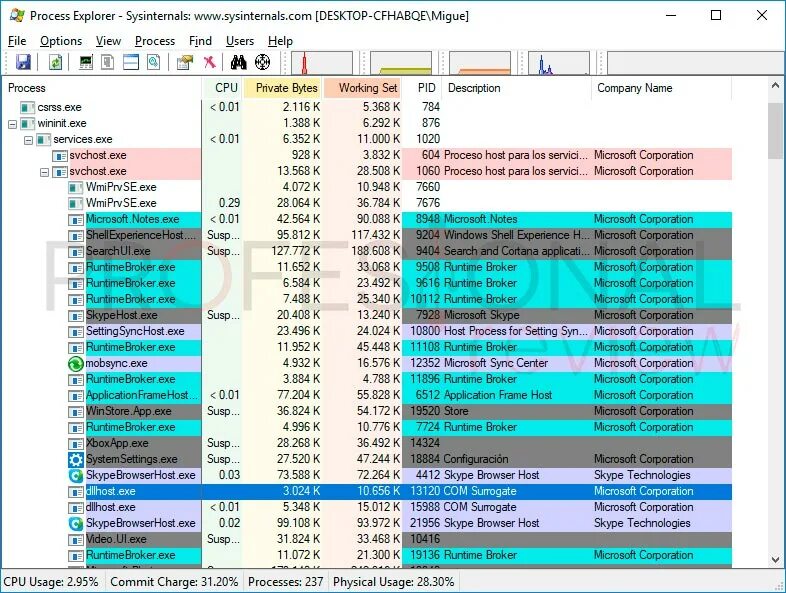Click the scrollbar down arrow
The width and height of the screenshot is (786, 593).
pos(775,560)
